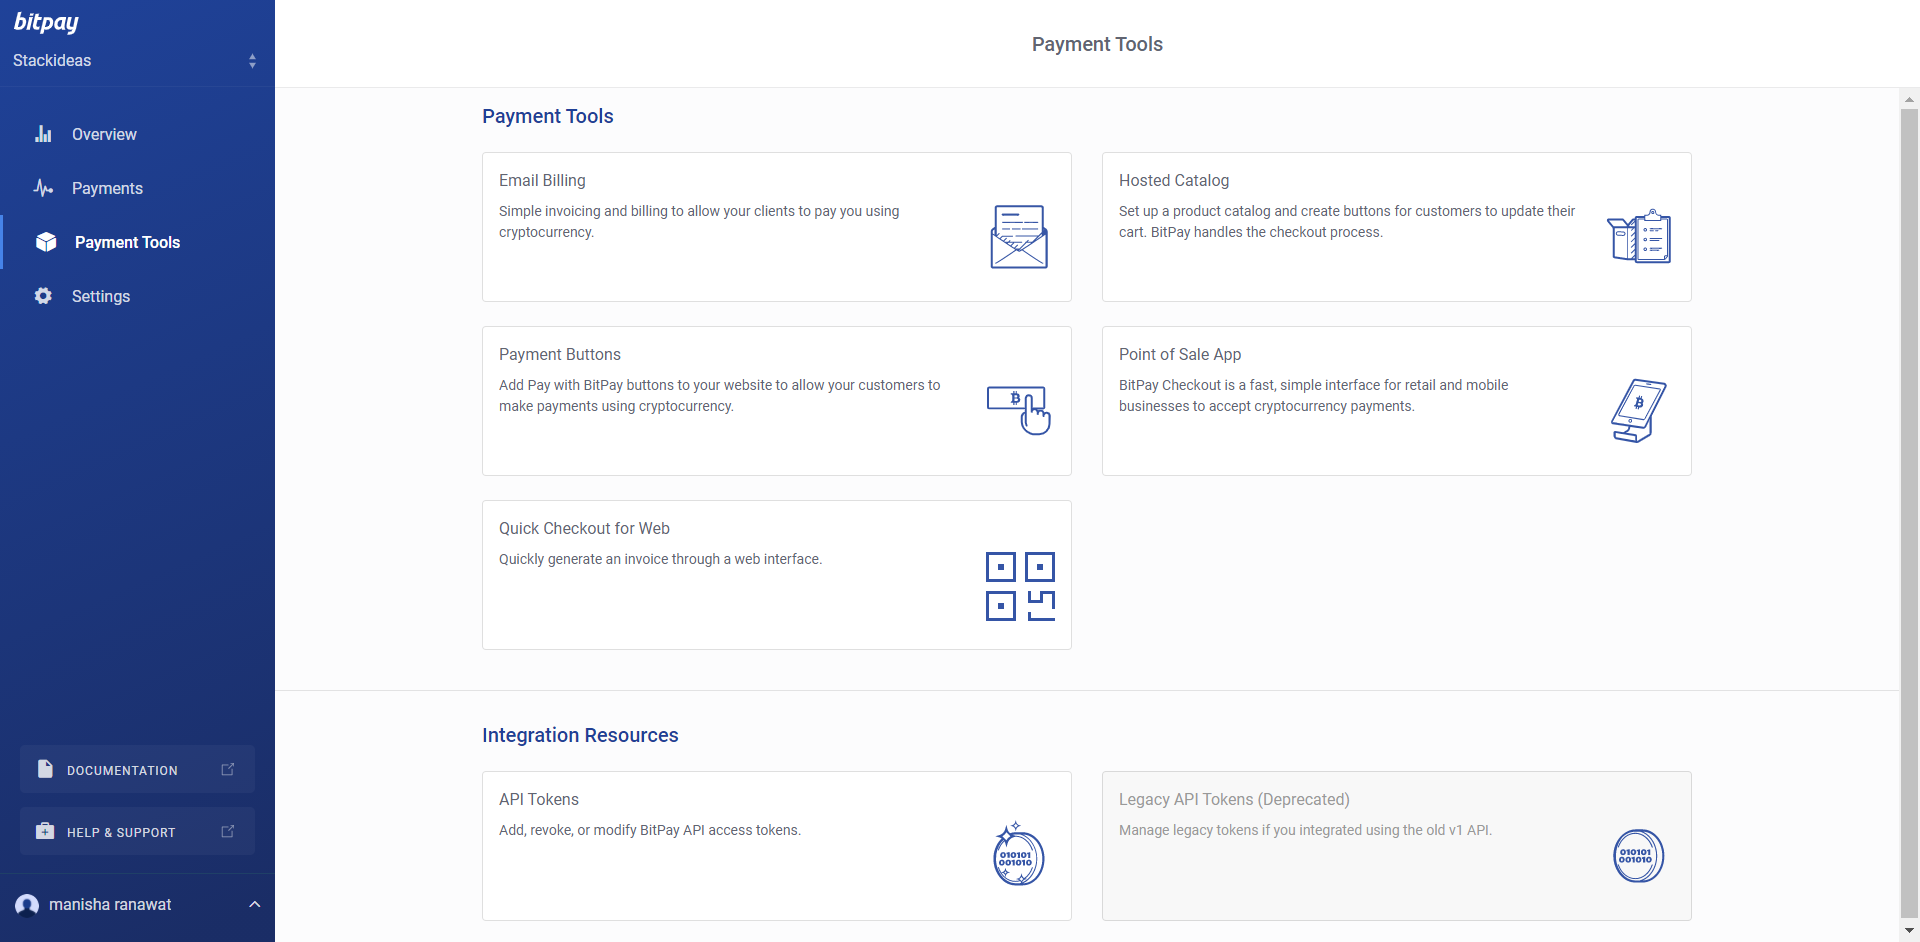
Task: Open the Hosted Catalog card title
Action: click(x=1174, y=181)
